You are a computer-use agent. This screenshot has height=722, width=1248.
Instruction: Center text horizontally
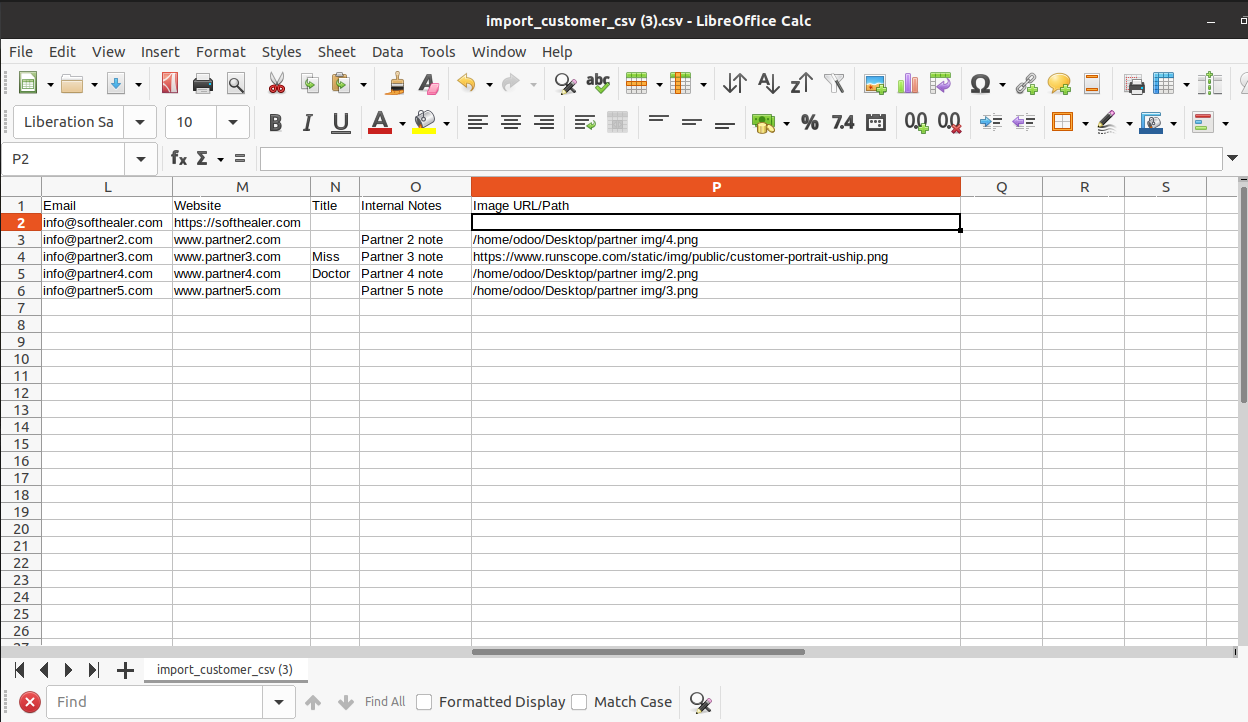tap(511, 123)
